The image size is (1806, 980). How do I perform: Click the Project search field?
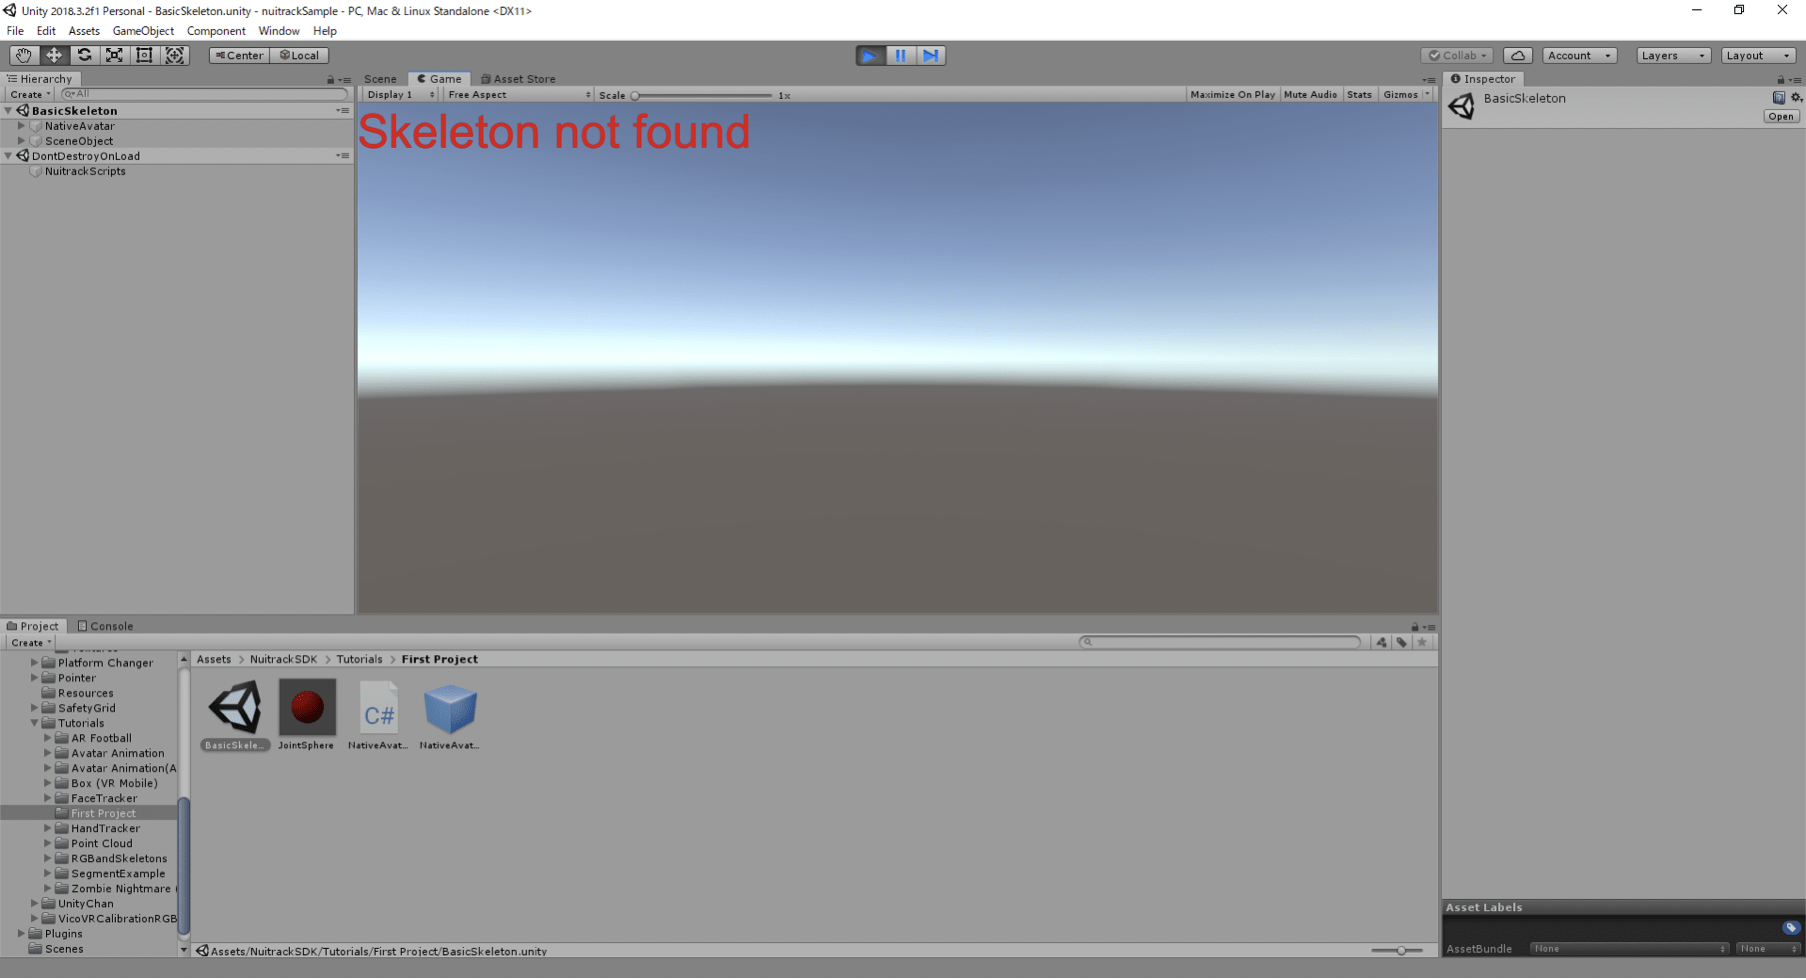(1220, 643)
